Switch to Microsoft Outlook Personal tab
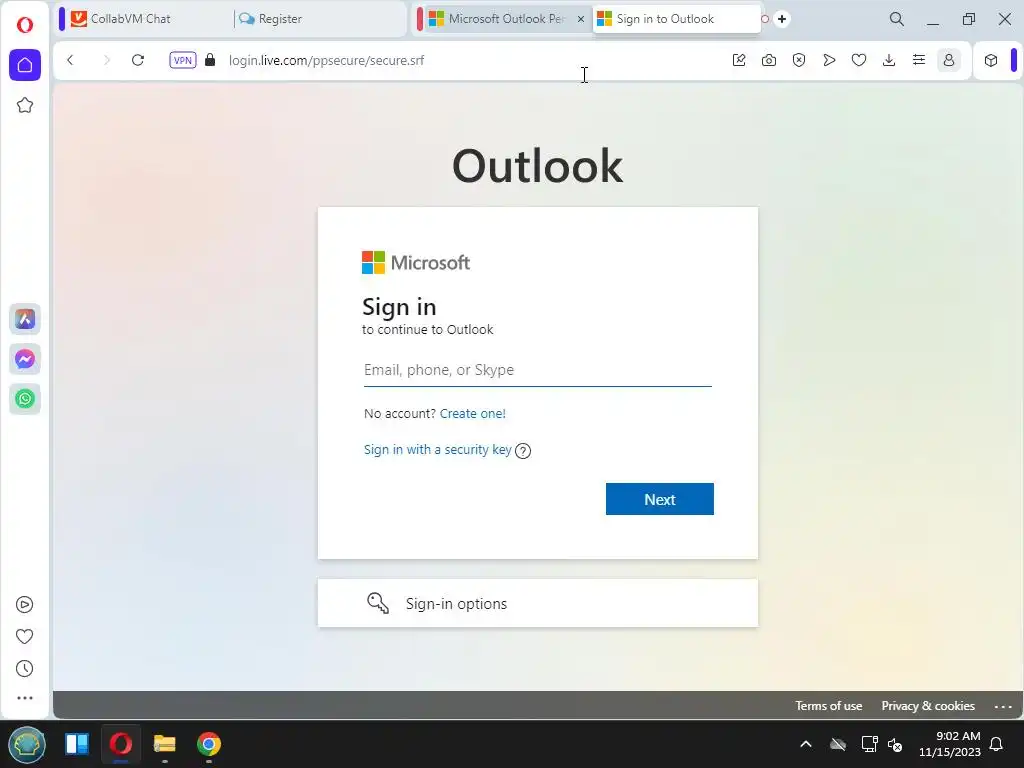The height and width of the screenshot is (768, 1024). (498, 19)
